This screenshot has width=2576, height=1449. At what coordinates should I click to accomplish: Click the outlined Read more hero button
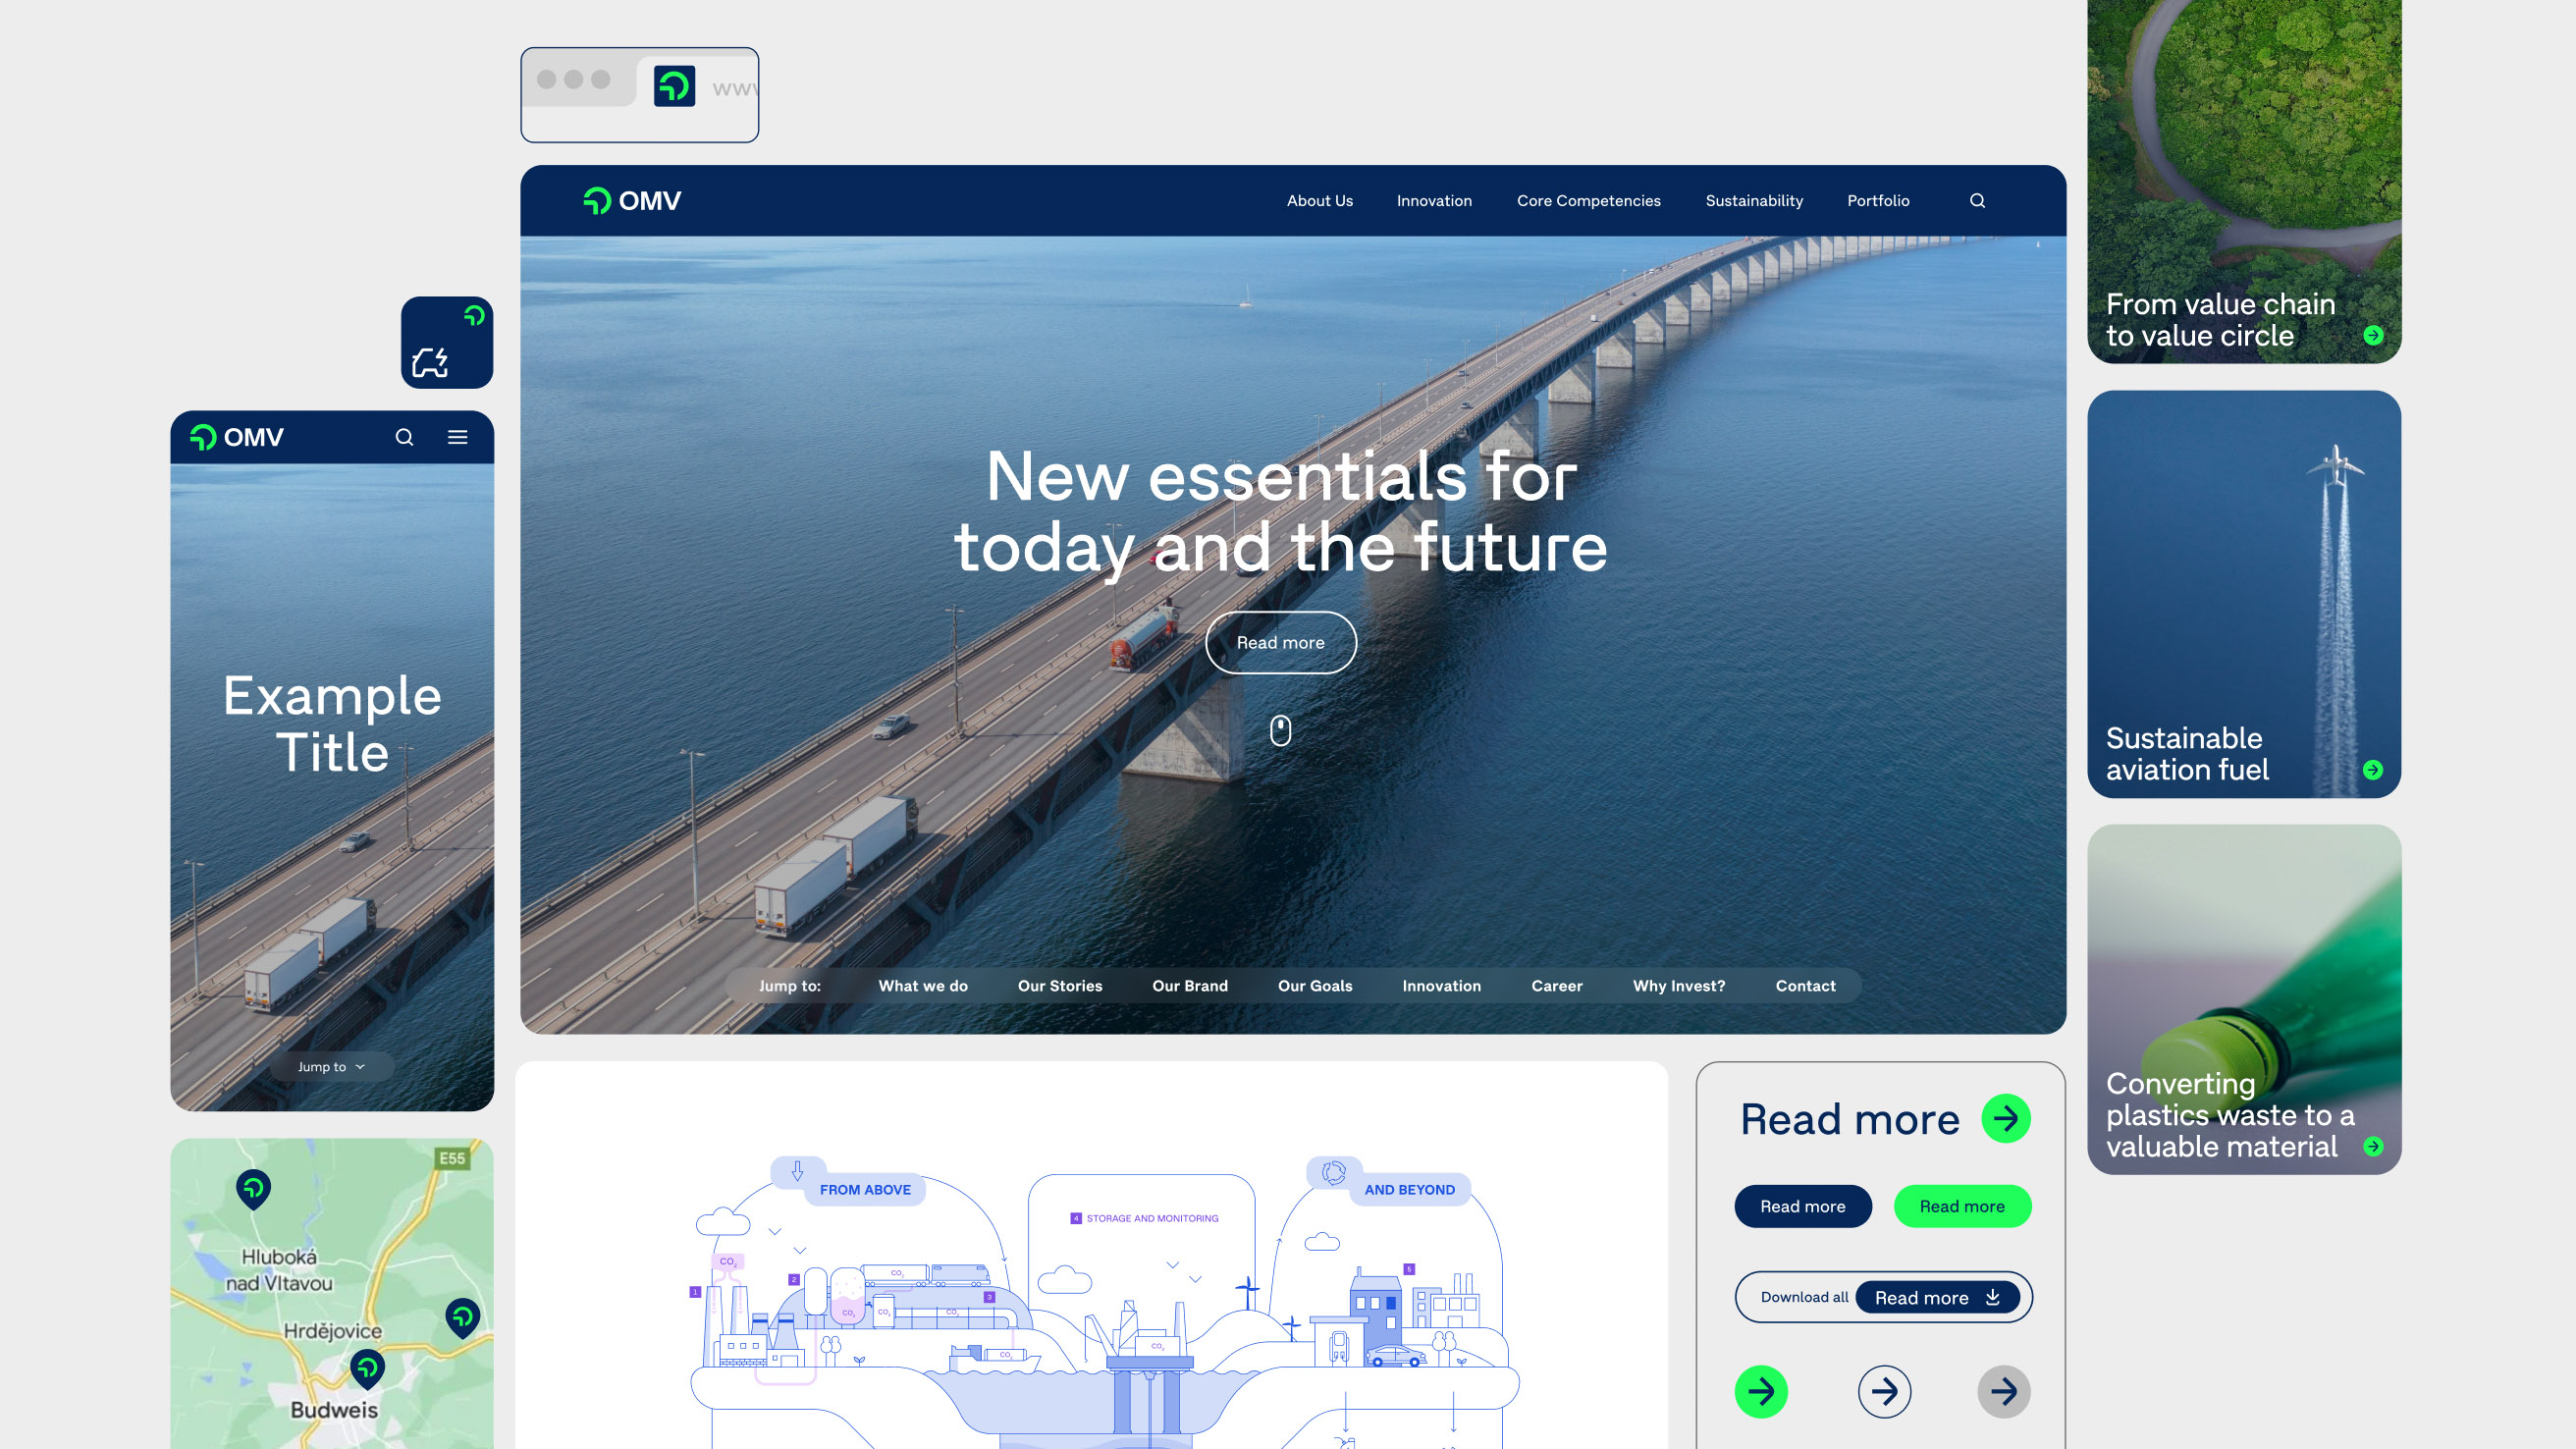1280,643
